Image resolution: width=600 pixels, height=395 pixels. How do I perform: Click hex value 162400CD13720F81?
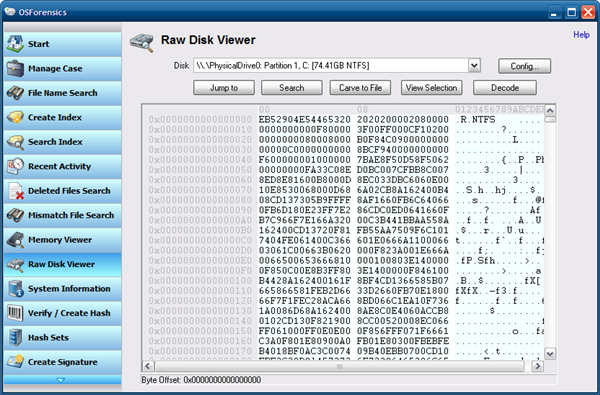click(305, 230)
